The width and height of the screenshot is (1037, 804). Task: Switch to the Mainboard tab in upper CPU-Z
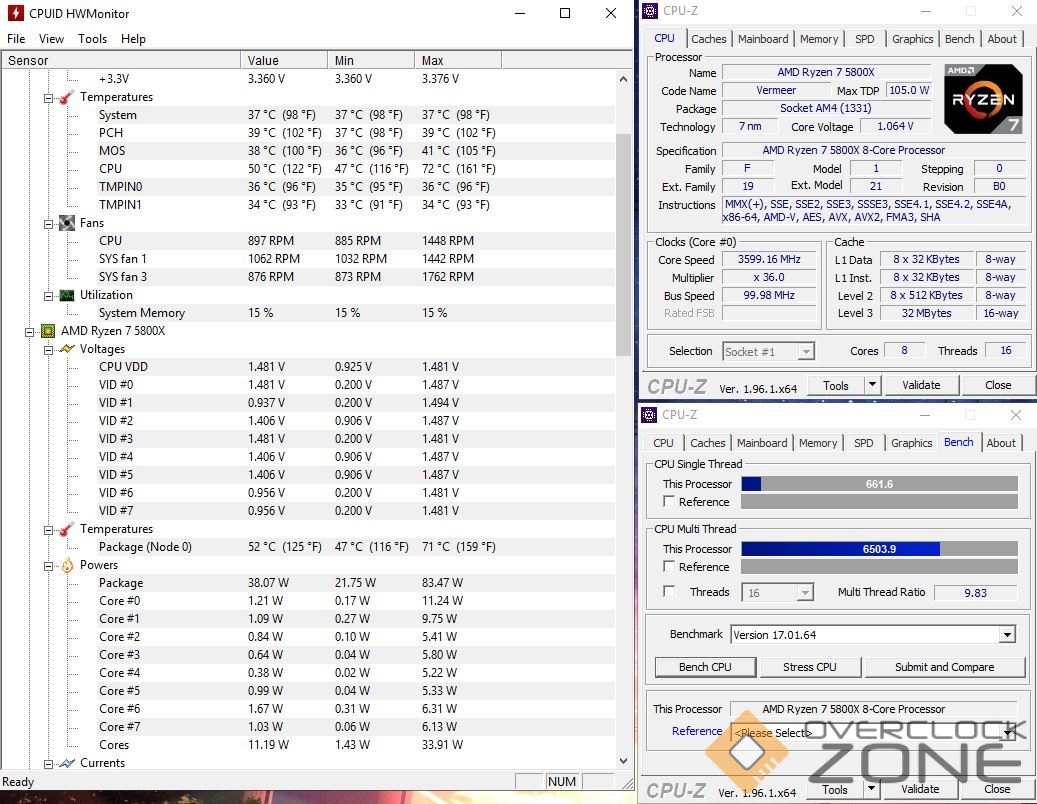(763, 39)
